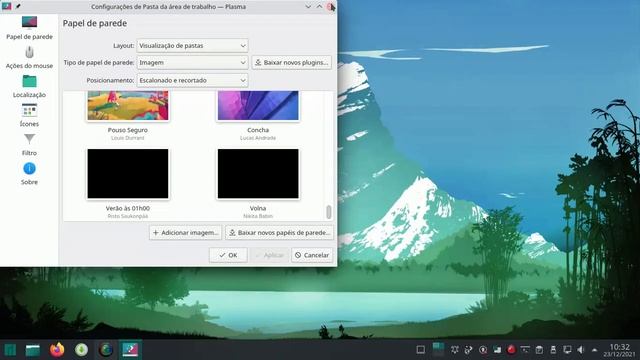Image resolution: width=640 pixels, height=360 pixels.
Task: Launch Firefox from the taskbar
Action: pos(57,350)
